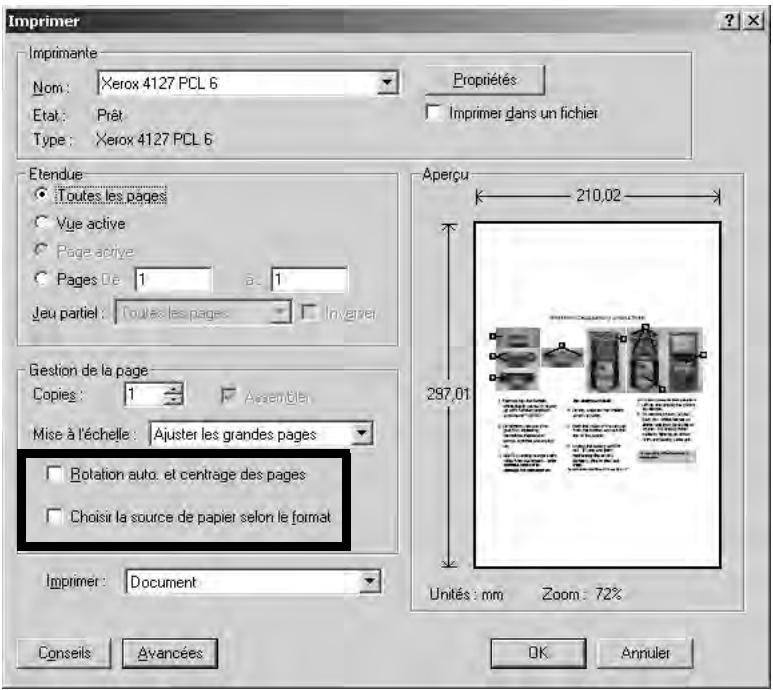Viewport: 773px width, 690px height.
Task: Open Avancées print options
Action: click(170, 653)
